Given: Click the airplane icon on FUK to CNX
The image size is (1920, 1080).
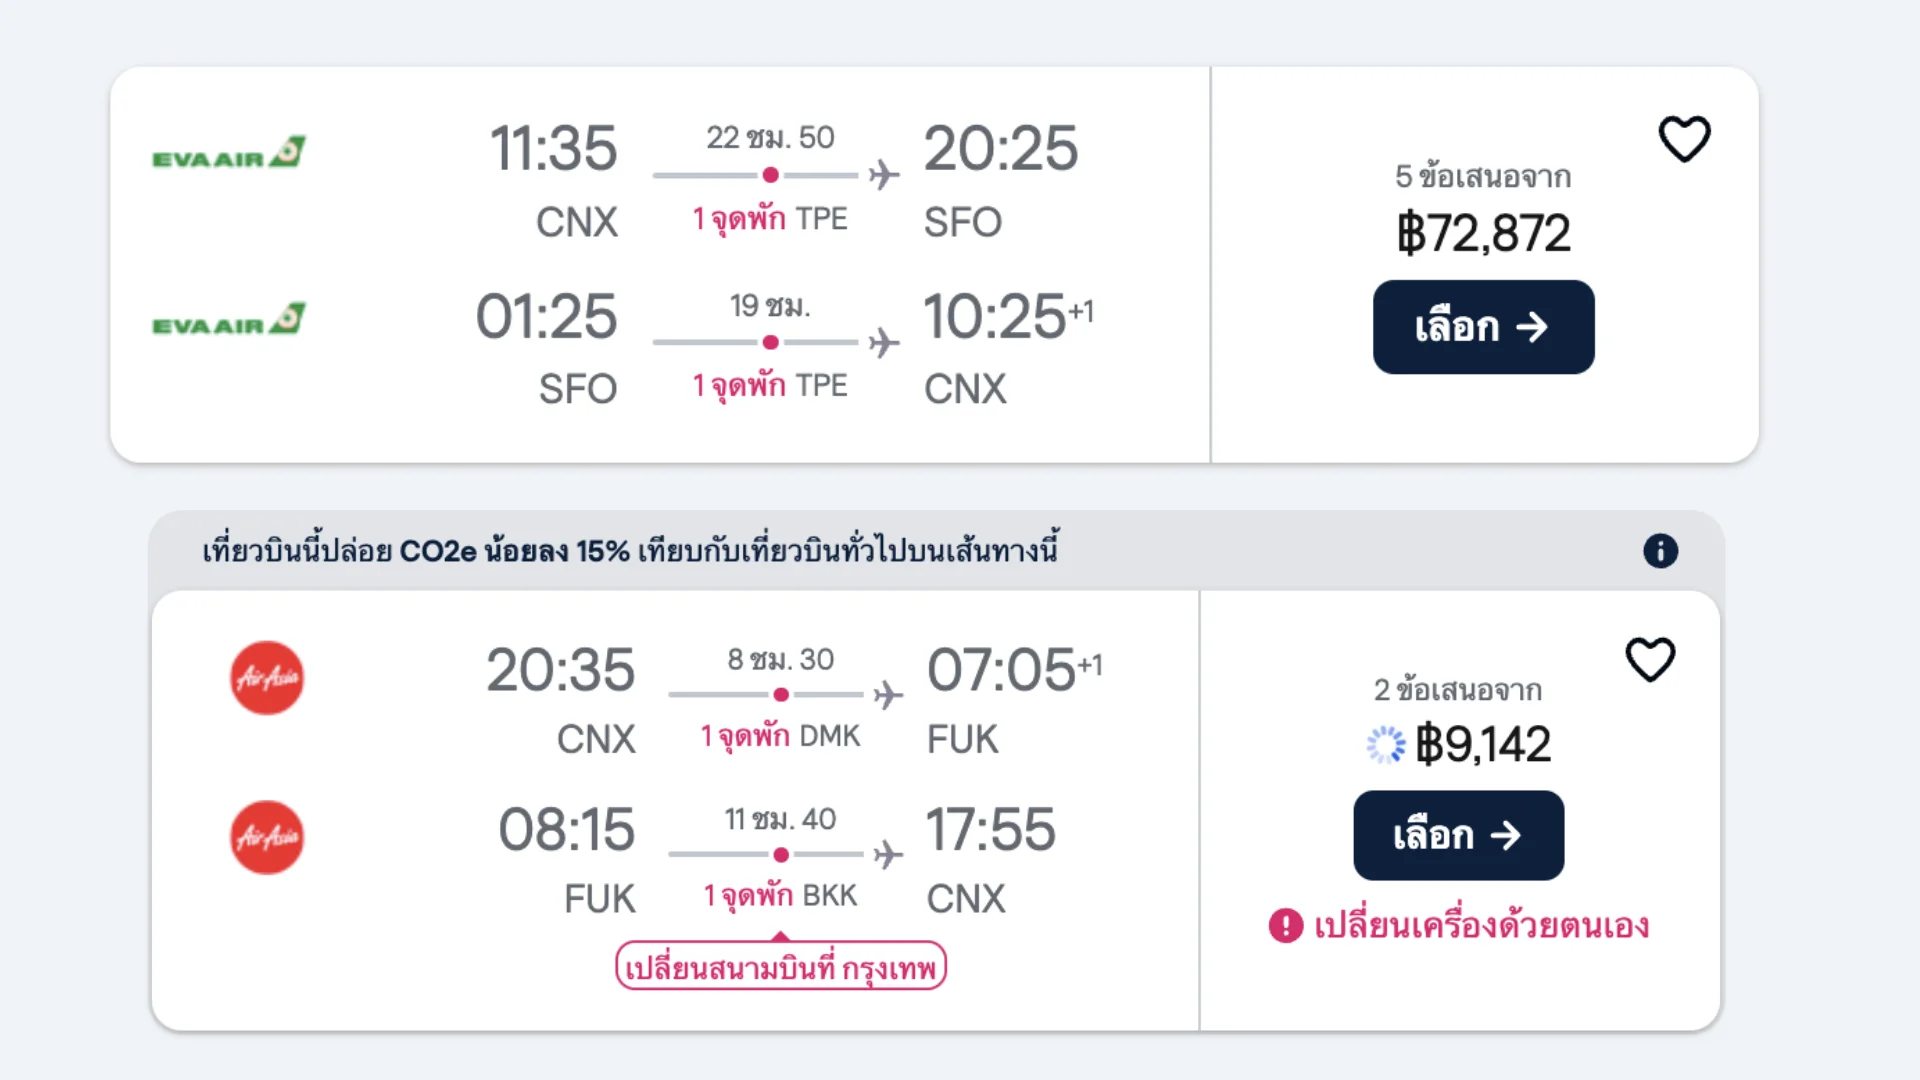Looking at the screenshot, I should pyautogui.click(x=887, y=855).
